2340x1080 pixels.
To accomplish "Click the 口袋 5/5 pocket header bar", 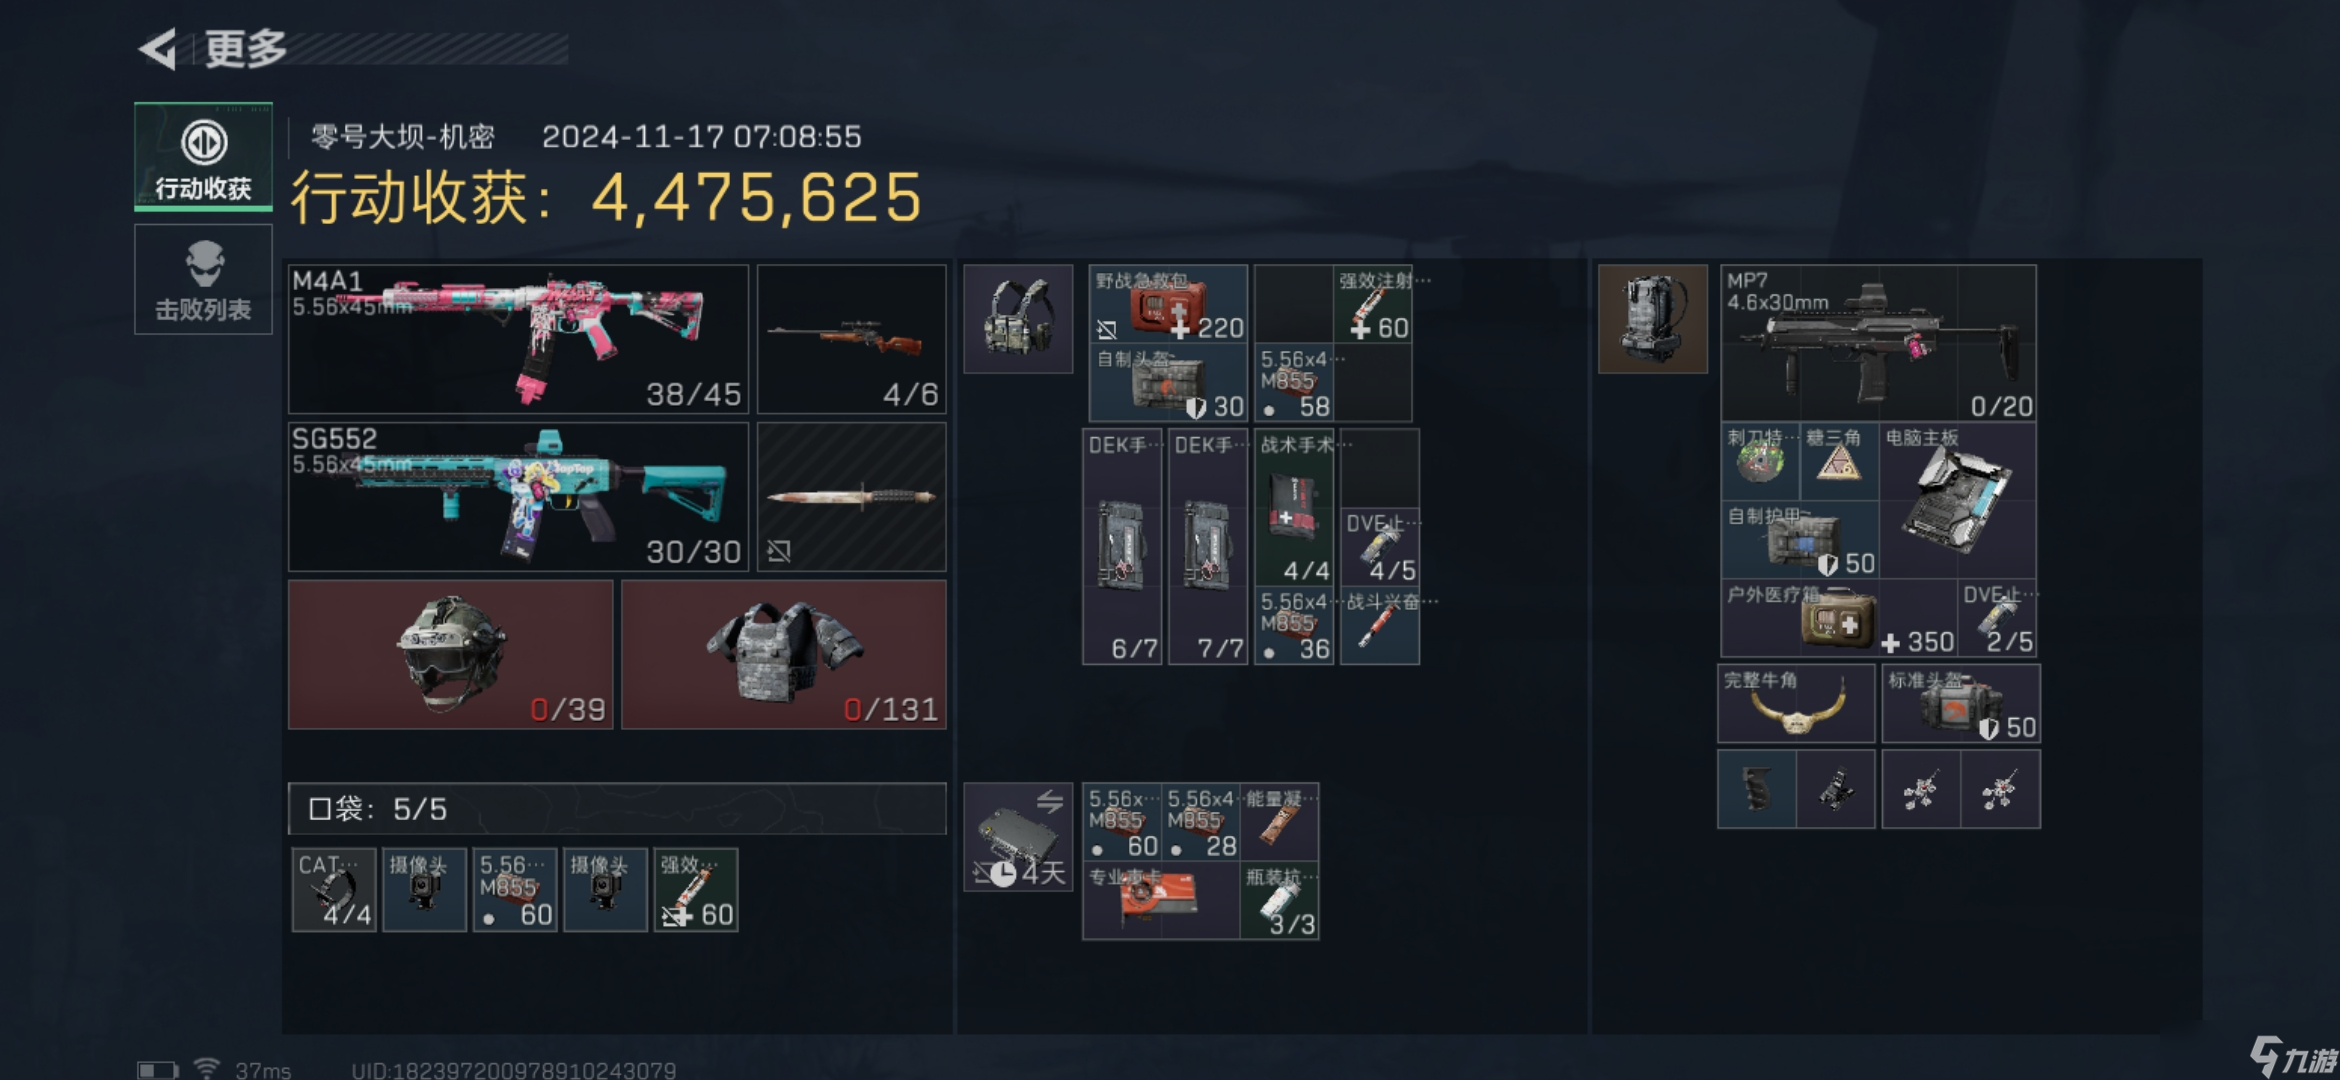I will [617, 808].
